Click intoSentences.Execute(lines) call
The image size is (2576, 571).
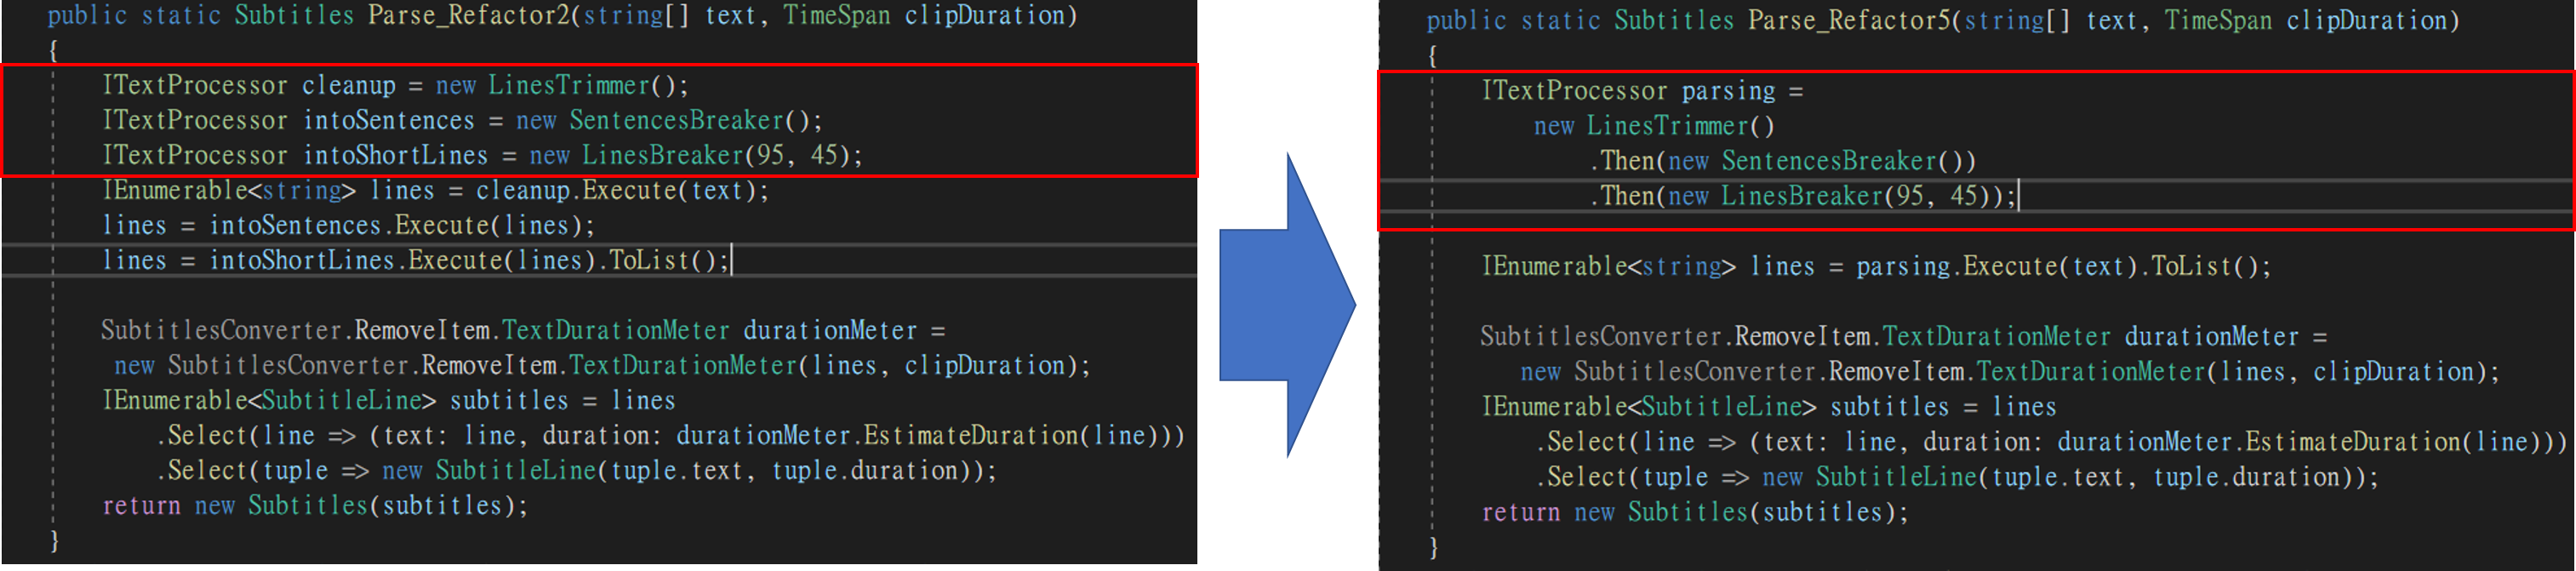click(x=402, y=226)
